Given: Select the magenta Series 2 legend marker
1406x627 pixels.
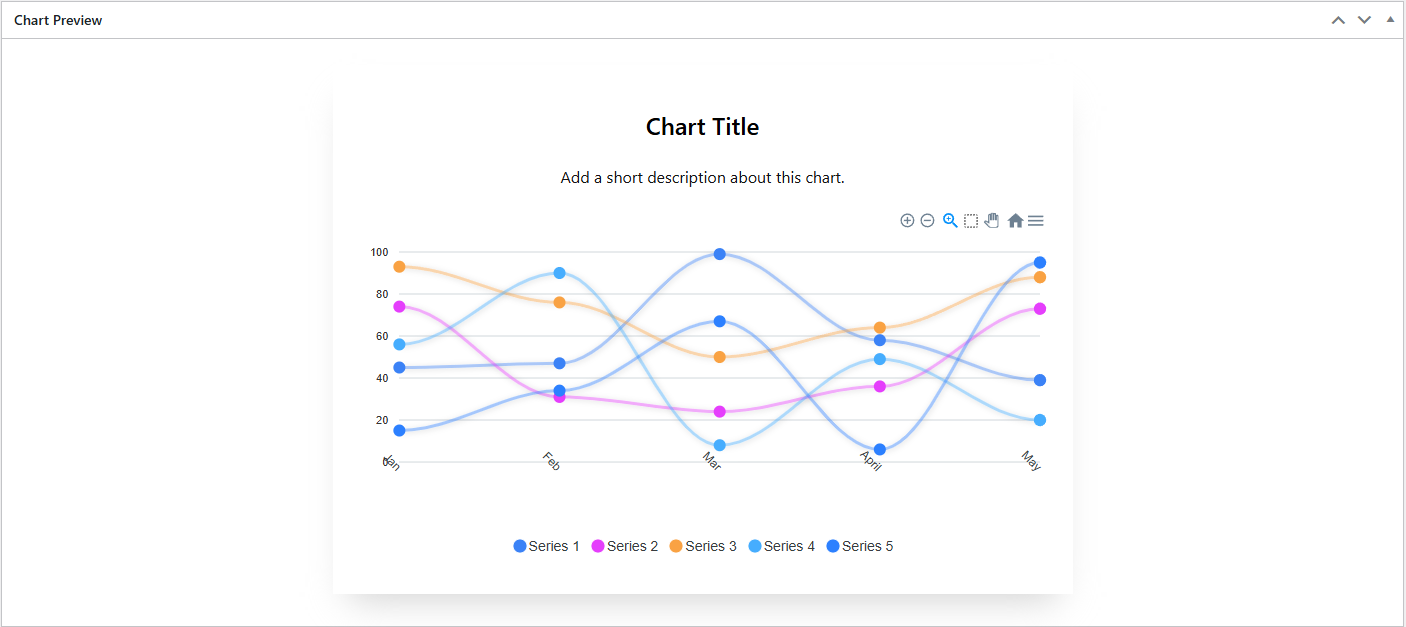Looking at the screenshot, I should point(600,546).
